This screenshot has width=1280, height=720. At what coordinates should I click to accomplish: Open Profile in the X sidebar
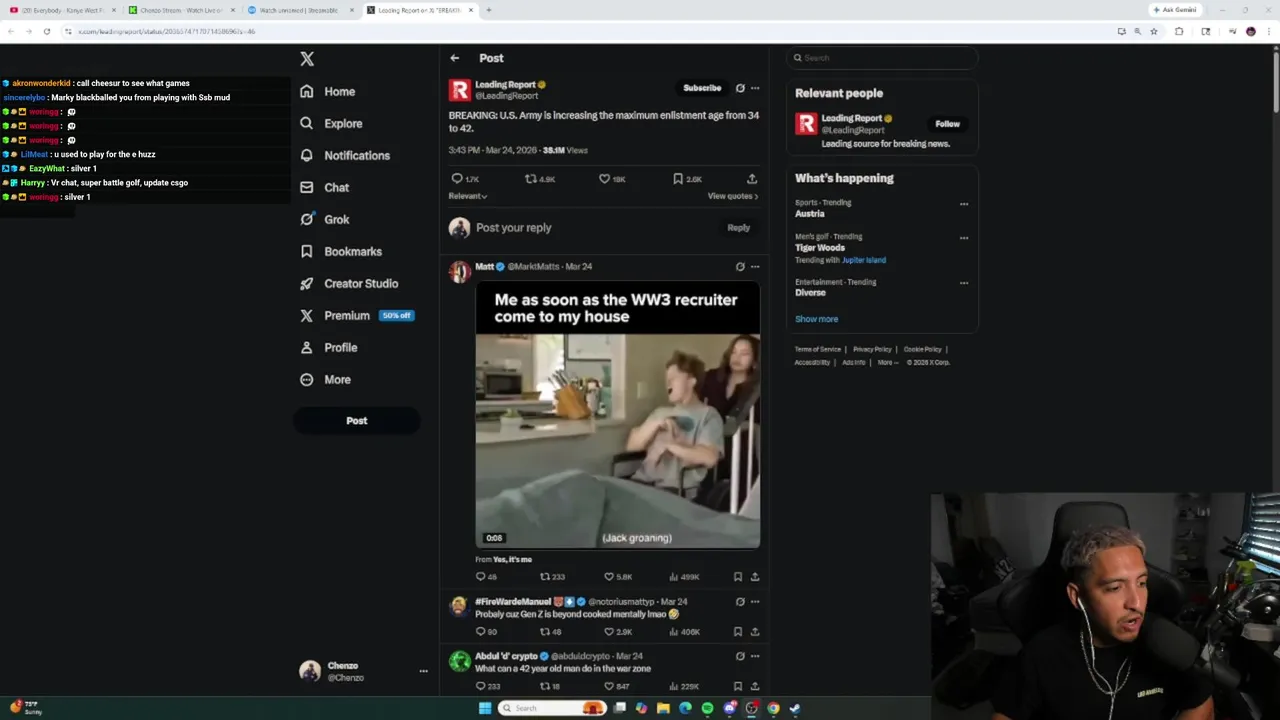(x=328, y=347)
